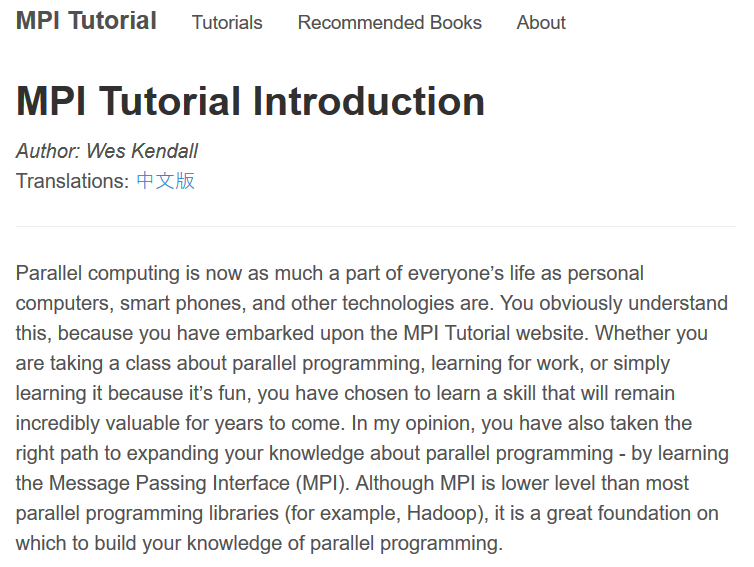Click the words Parallel computing starting the paragraph
Viewport: 754px width, 567px height.
click(x=98, y=273)
